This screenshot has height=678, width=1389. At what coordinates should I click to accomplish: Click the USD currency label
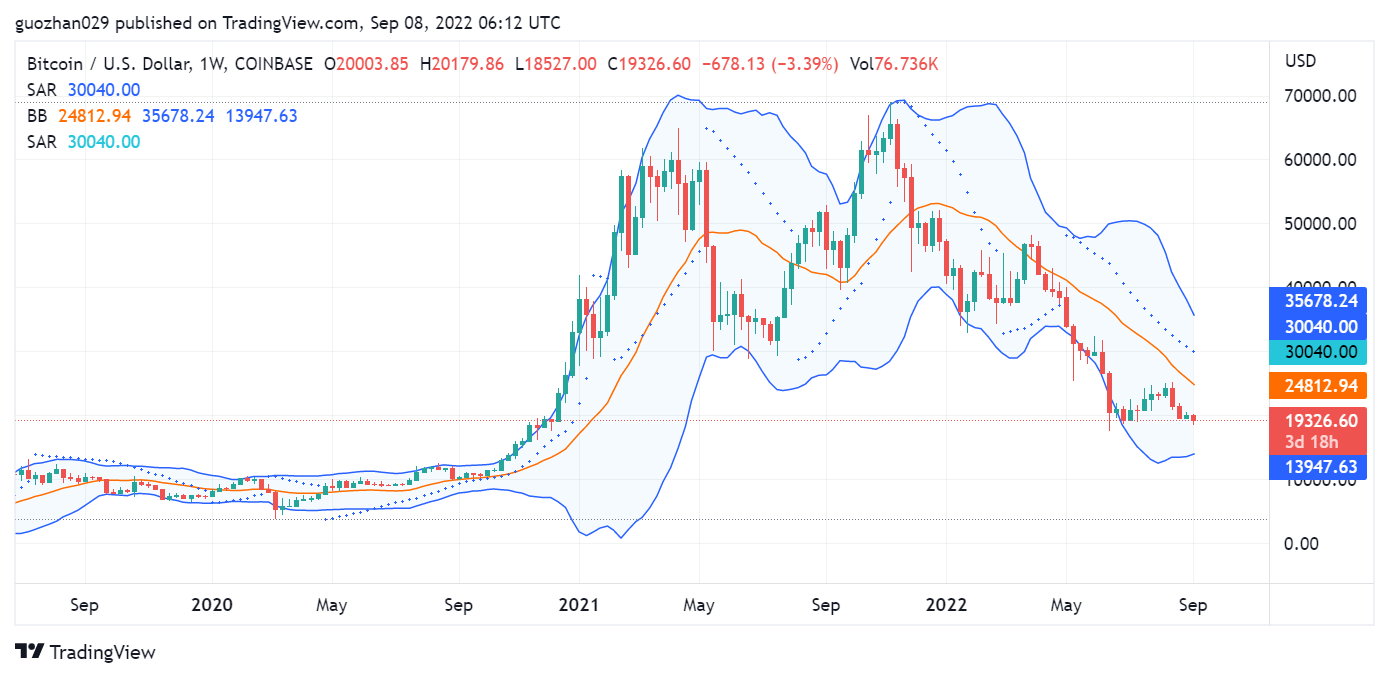[x=1300, y=61]
